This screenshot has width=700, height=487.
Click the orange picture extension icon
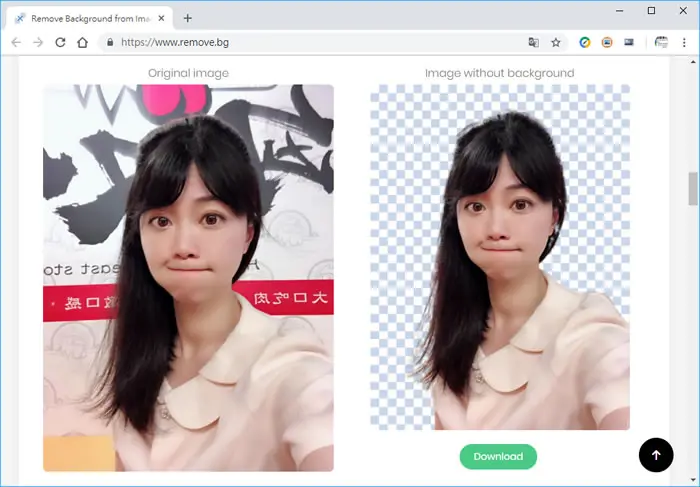tap(607, 42)
